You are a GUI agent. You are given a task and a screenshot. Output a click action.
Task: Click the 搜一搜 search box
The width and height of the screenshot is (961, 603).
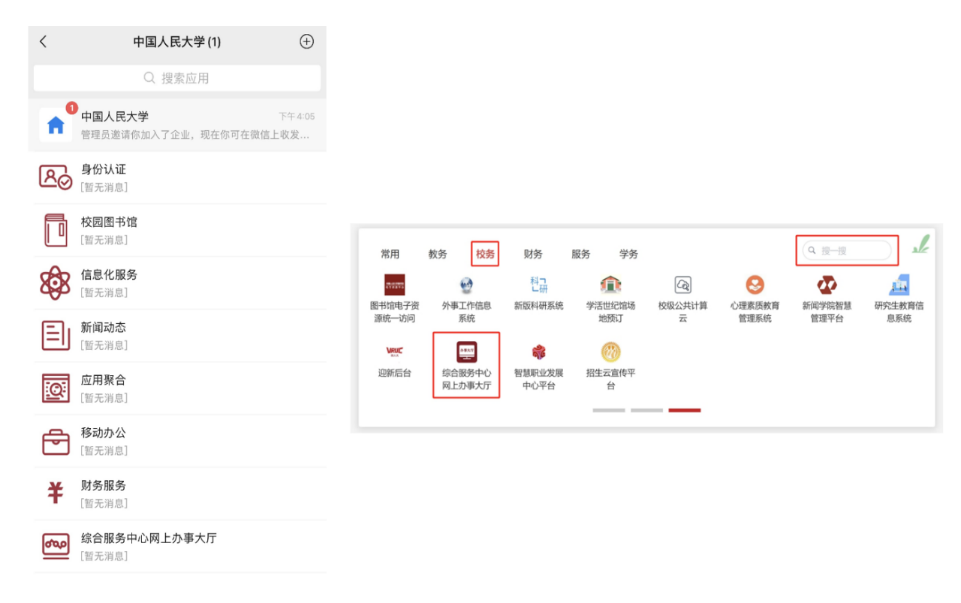847,250
